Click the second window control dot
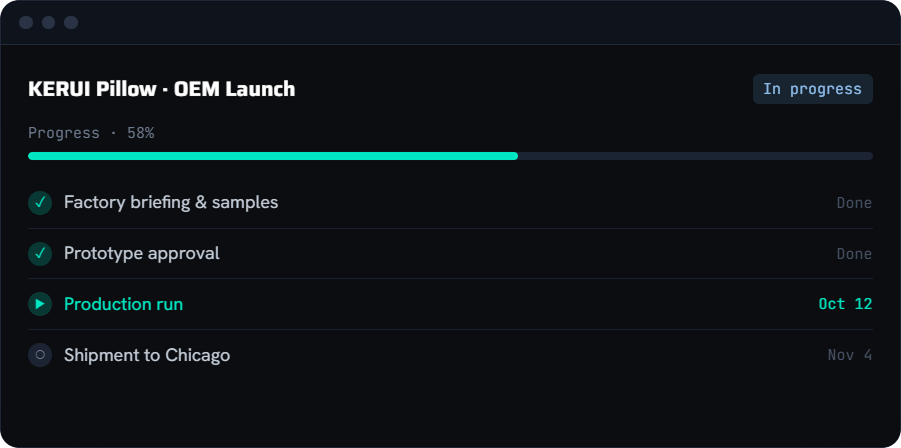Viewport: 901px width, 448px height. click(x=48, y=22)
